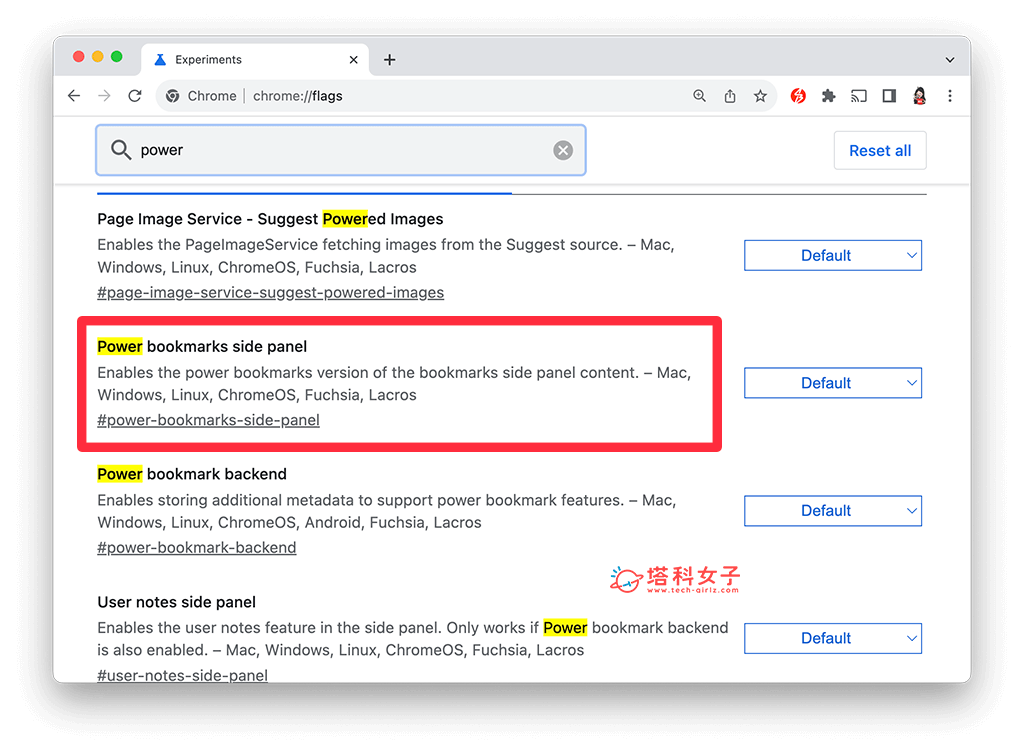Reload the chrome://flags page

coord(135,96)
